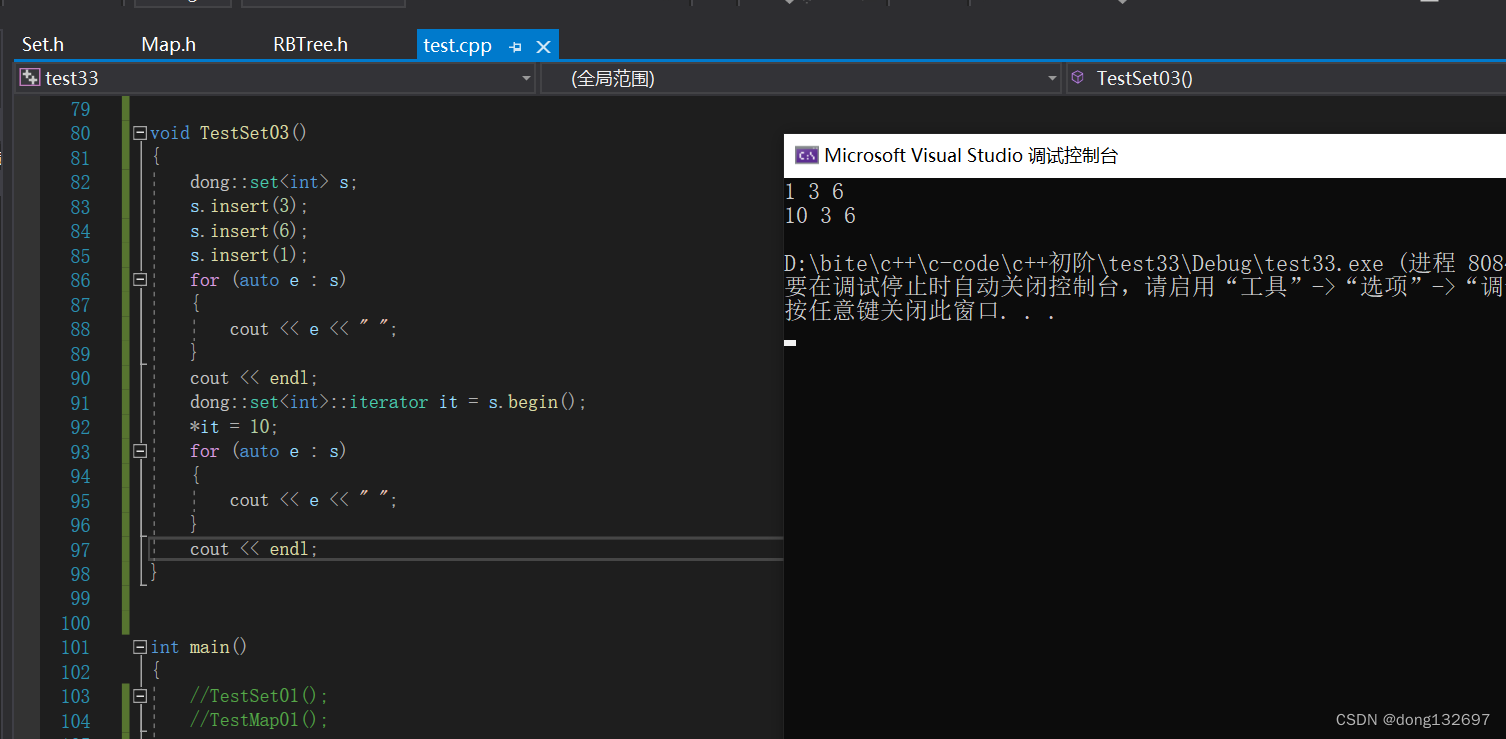The height and width of the screenshot is (739, 1506).
Task: Click console output line 10 3 6
Action: (x=820, y=215)
